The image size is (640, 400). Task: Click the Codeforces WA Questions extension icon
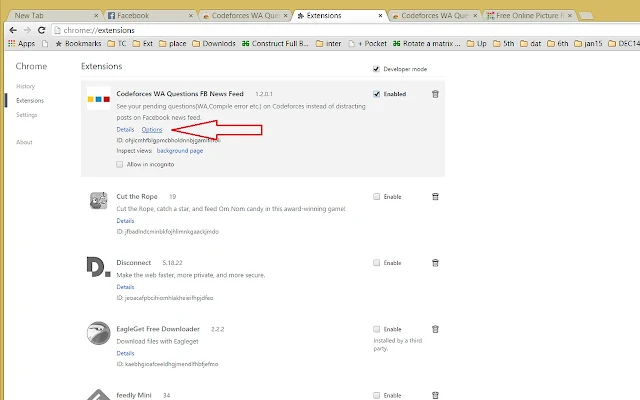pyautogui.click(x=98, y=99)
